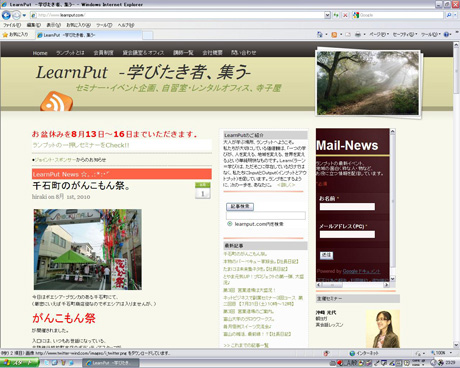Refresh the page using the green arrows icon
The height and width of the screenshot is (368, 460).
[x=336, y=15]
